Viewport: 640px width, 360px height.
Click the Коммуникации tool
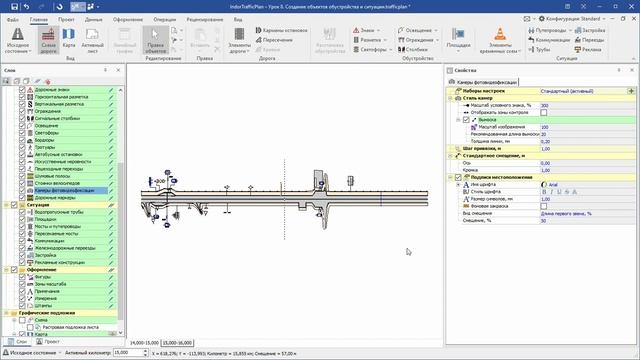[x=549, y=40]
